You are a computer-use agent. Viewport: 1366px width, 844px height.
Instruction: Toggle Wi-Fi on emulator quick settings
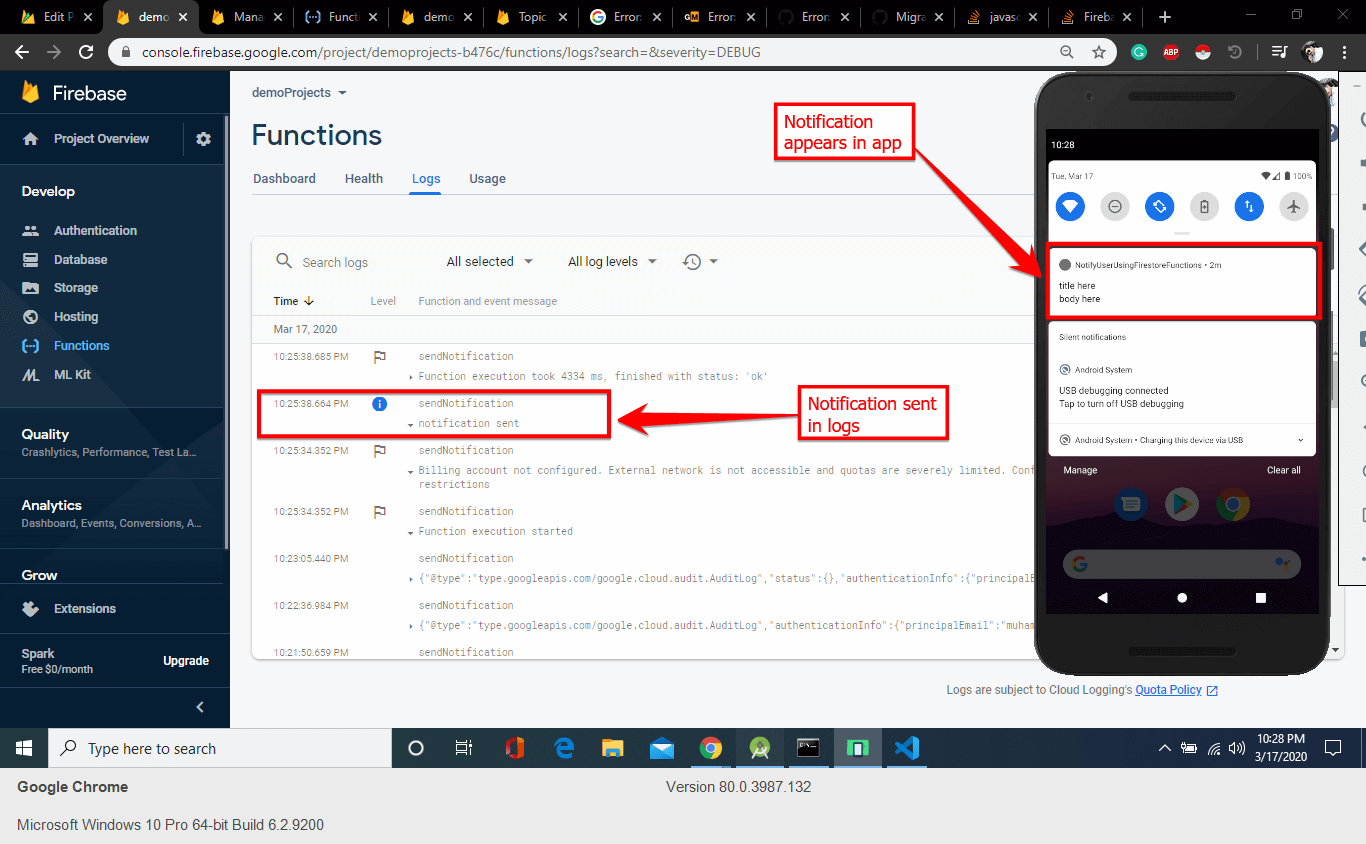pos(1070,207)
